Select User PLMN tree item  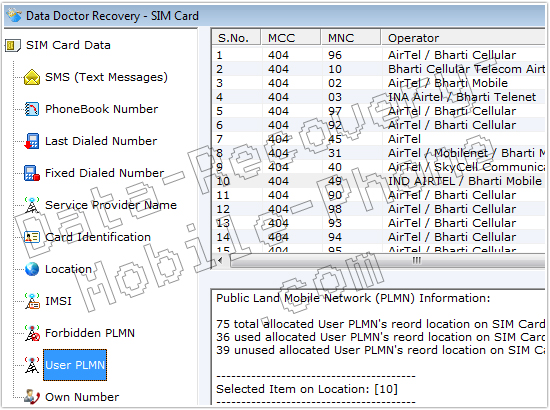tap(75, 365)
